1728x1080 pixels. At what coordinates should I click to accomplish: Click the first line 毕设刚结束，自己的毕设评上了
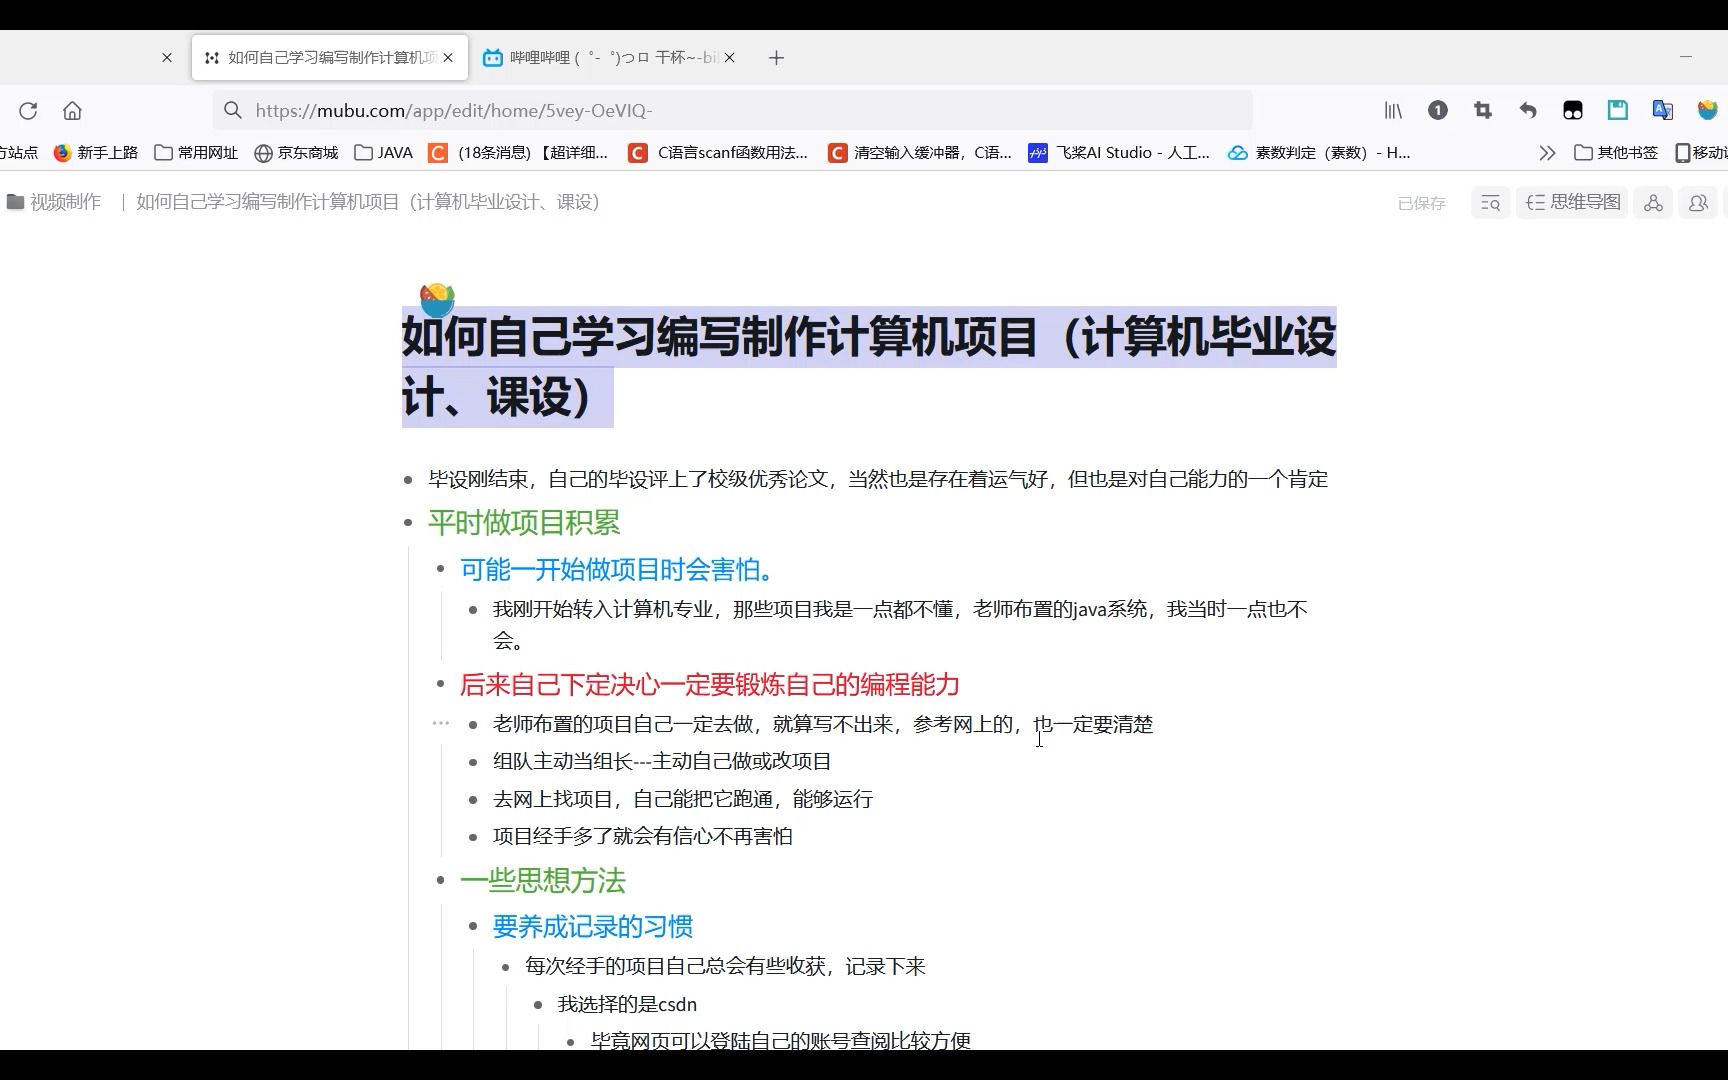pos(878,479)
